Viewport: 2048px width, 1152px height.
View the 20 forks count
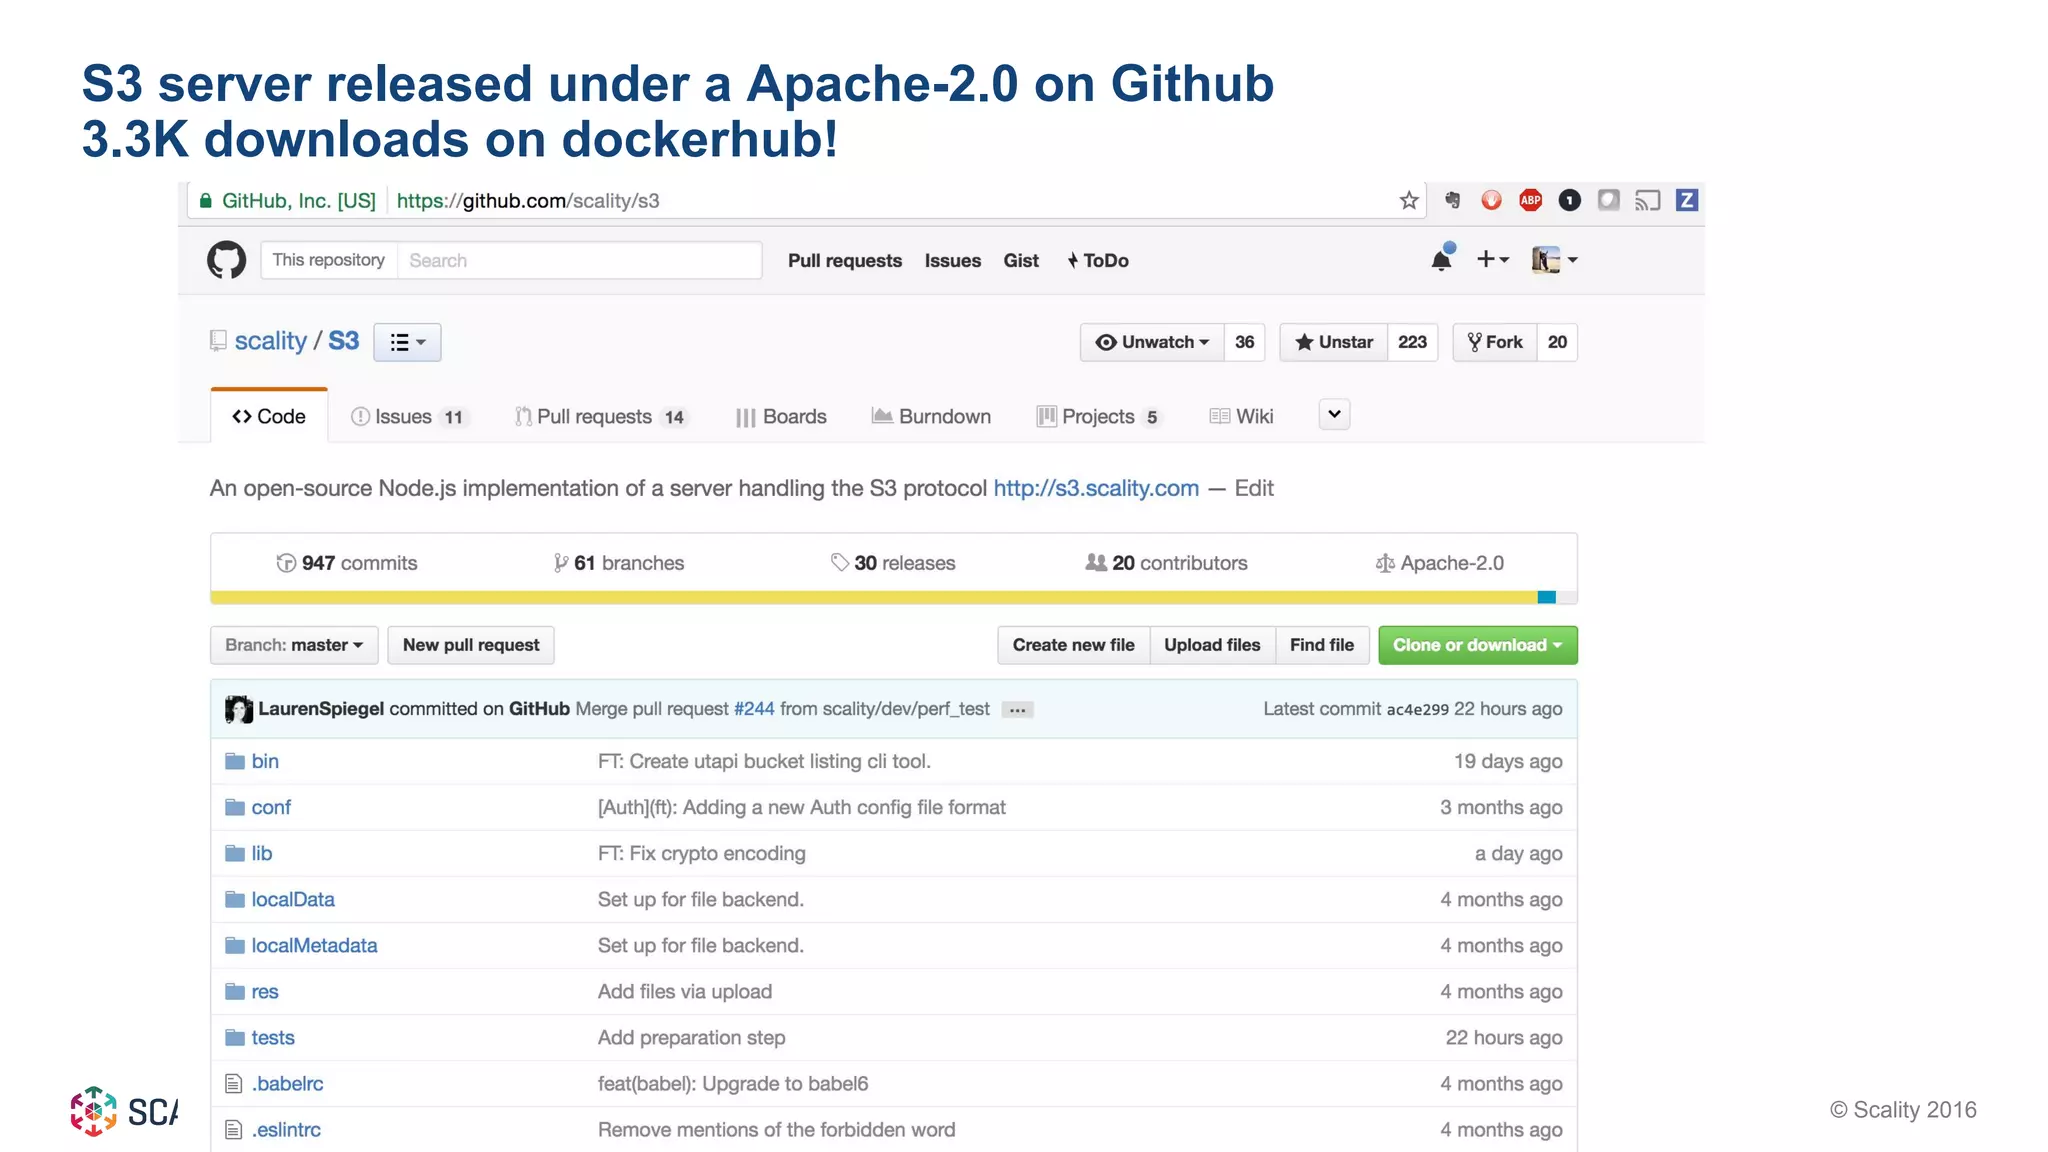[1557, 342]
